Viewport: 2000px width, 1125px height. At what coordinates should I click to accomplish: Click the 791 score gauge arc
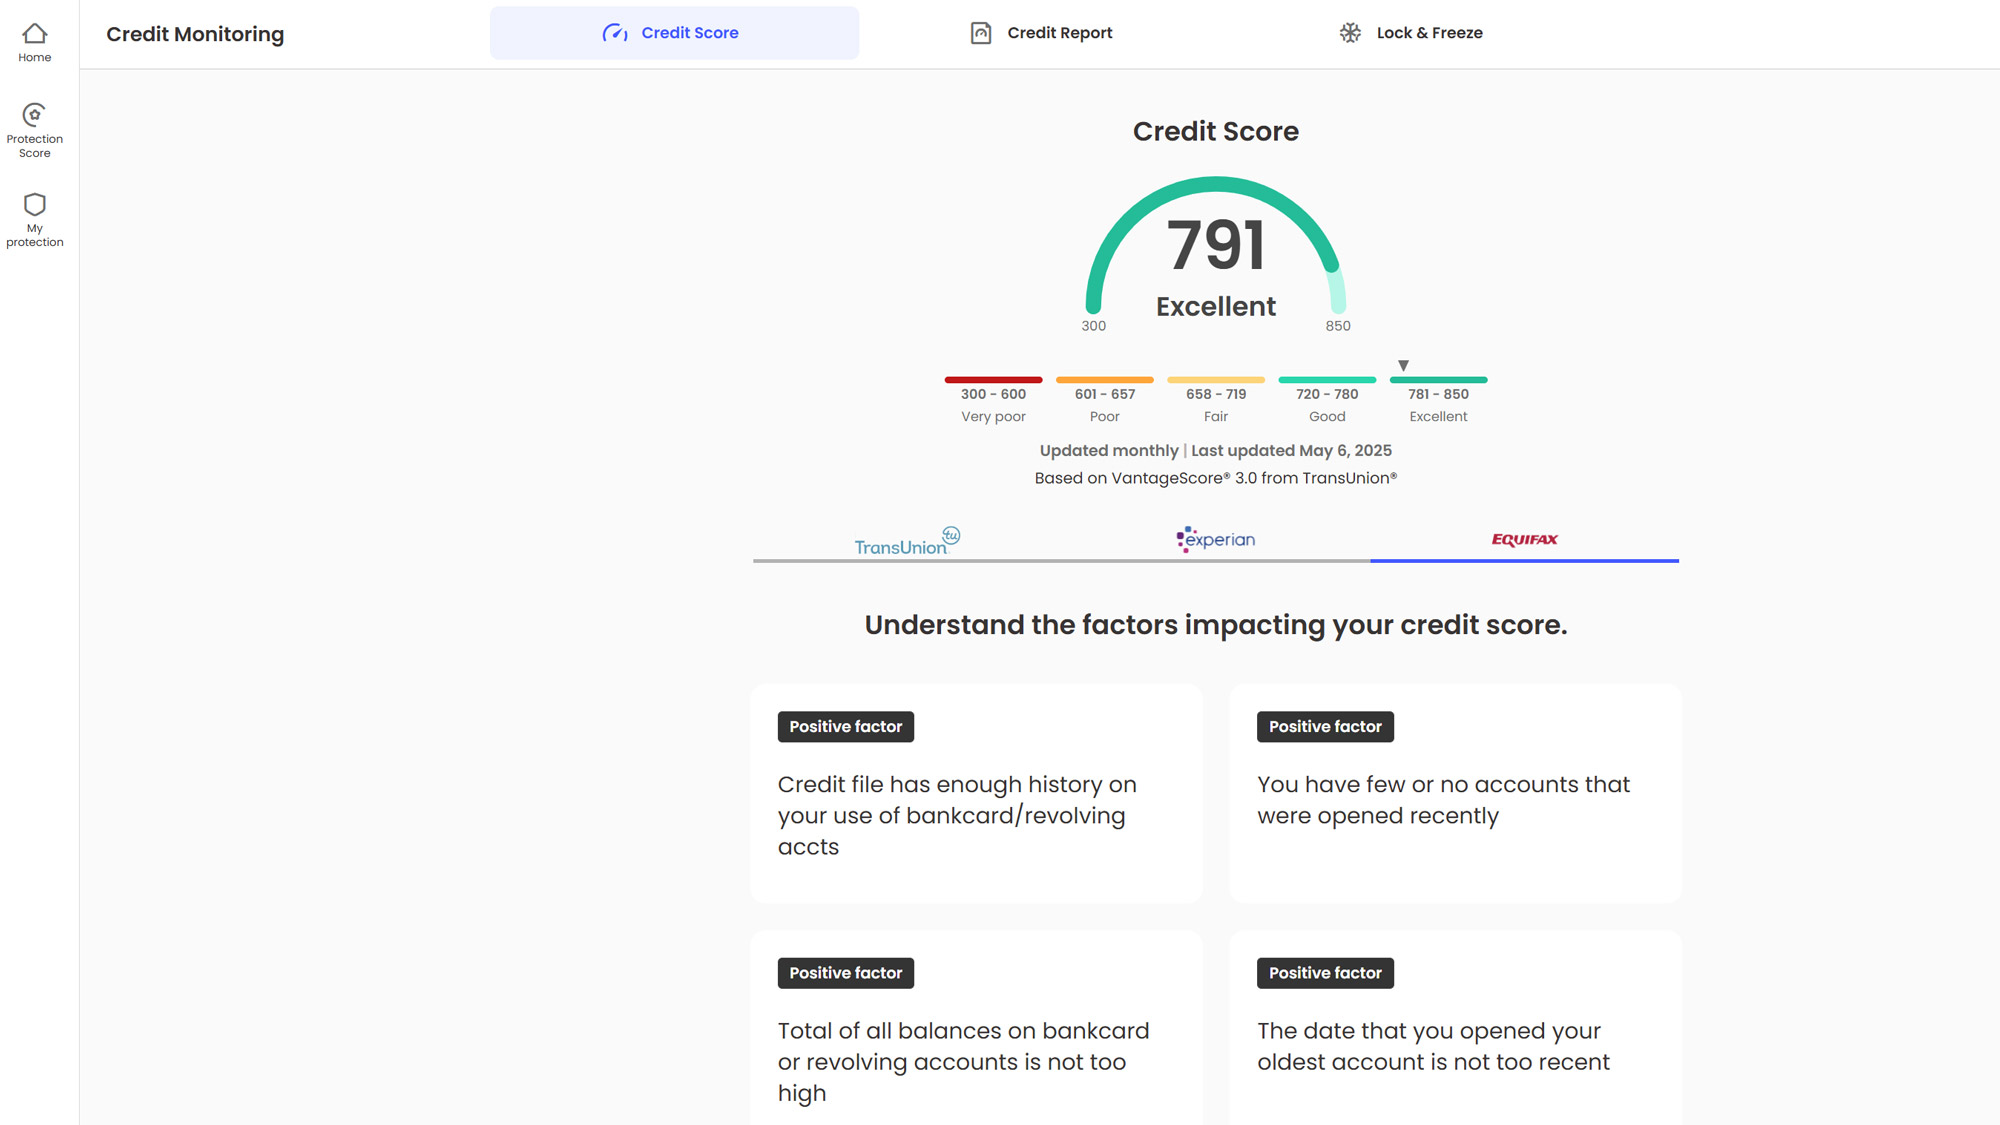tap(1215, 184)
